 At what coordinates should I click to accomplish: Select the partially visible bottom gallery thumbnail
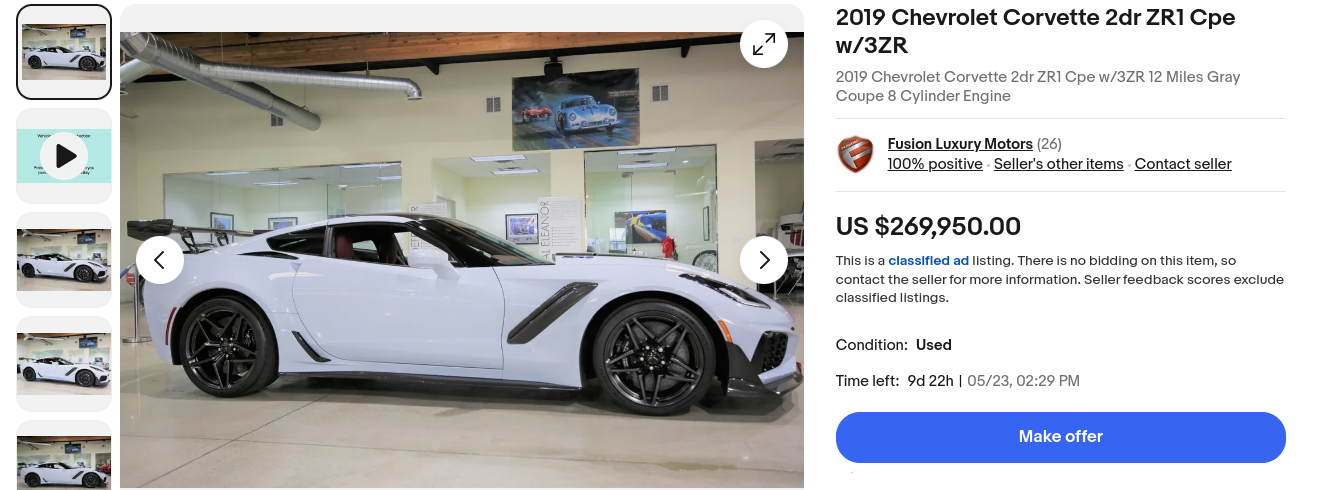pos(64,455)
